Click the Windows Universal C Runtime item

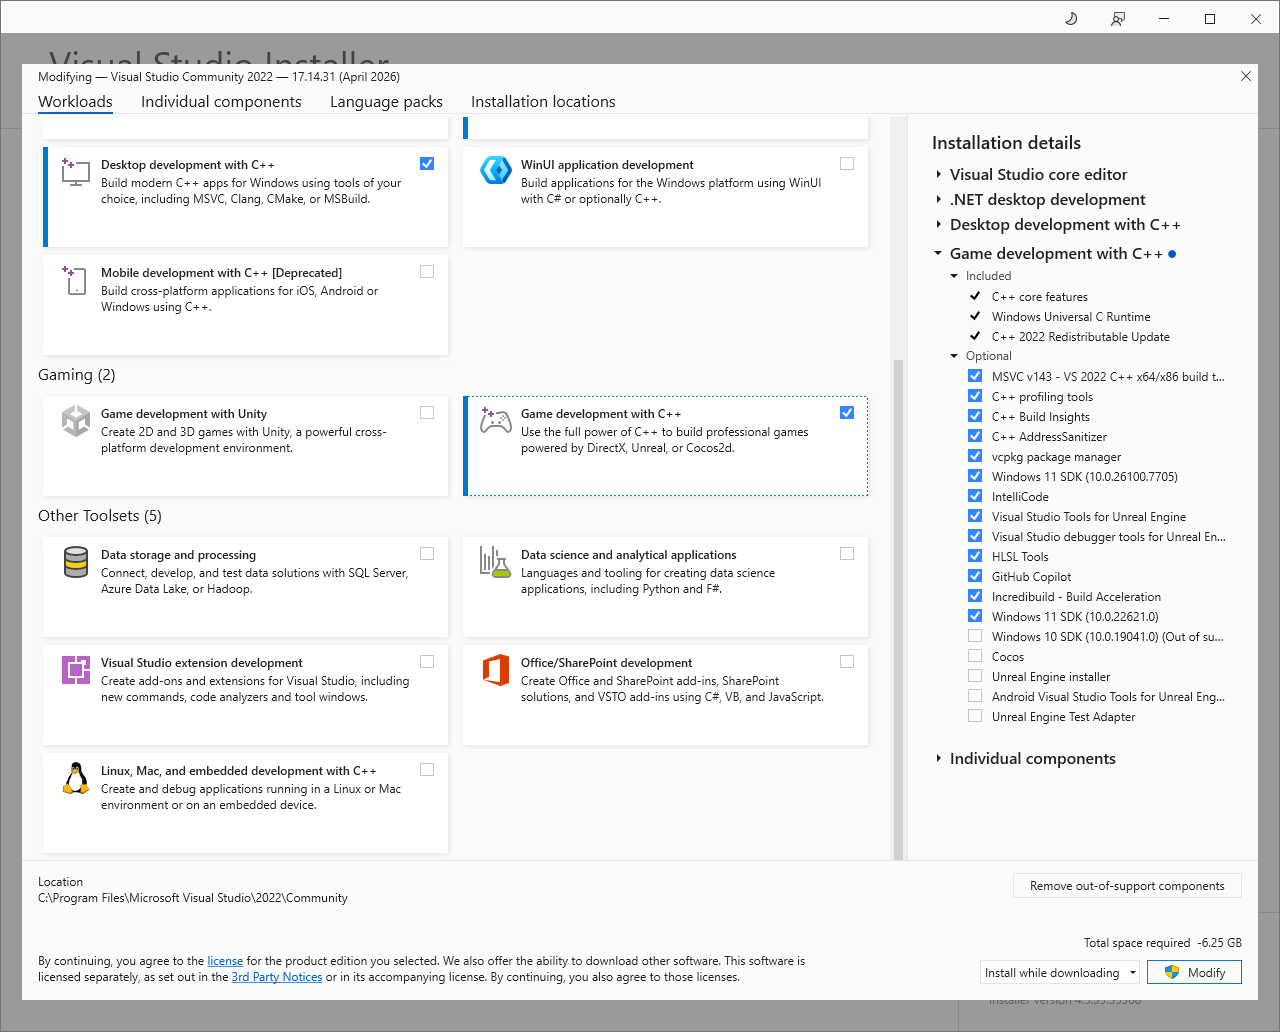tap(1071, 317)
